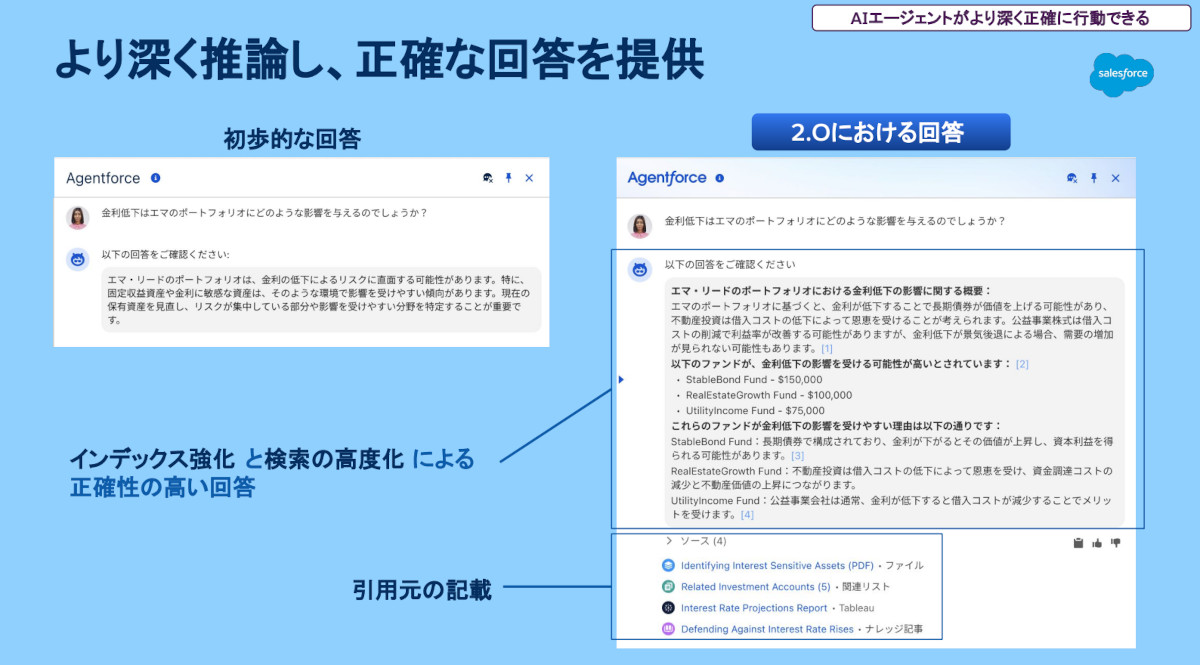Click the user avatar in left panel
The image size is (1200, 665).
pyautogui.click(x=78, y=218)
